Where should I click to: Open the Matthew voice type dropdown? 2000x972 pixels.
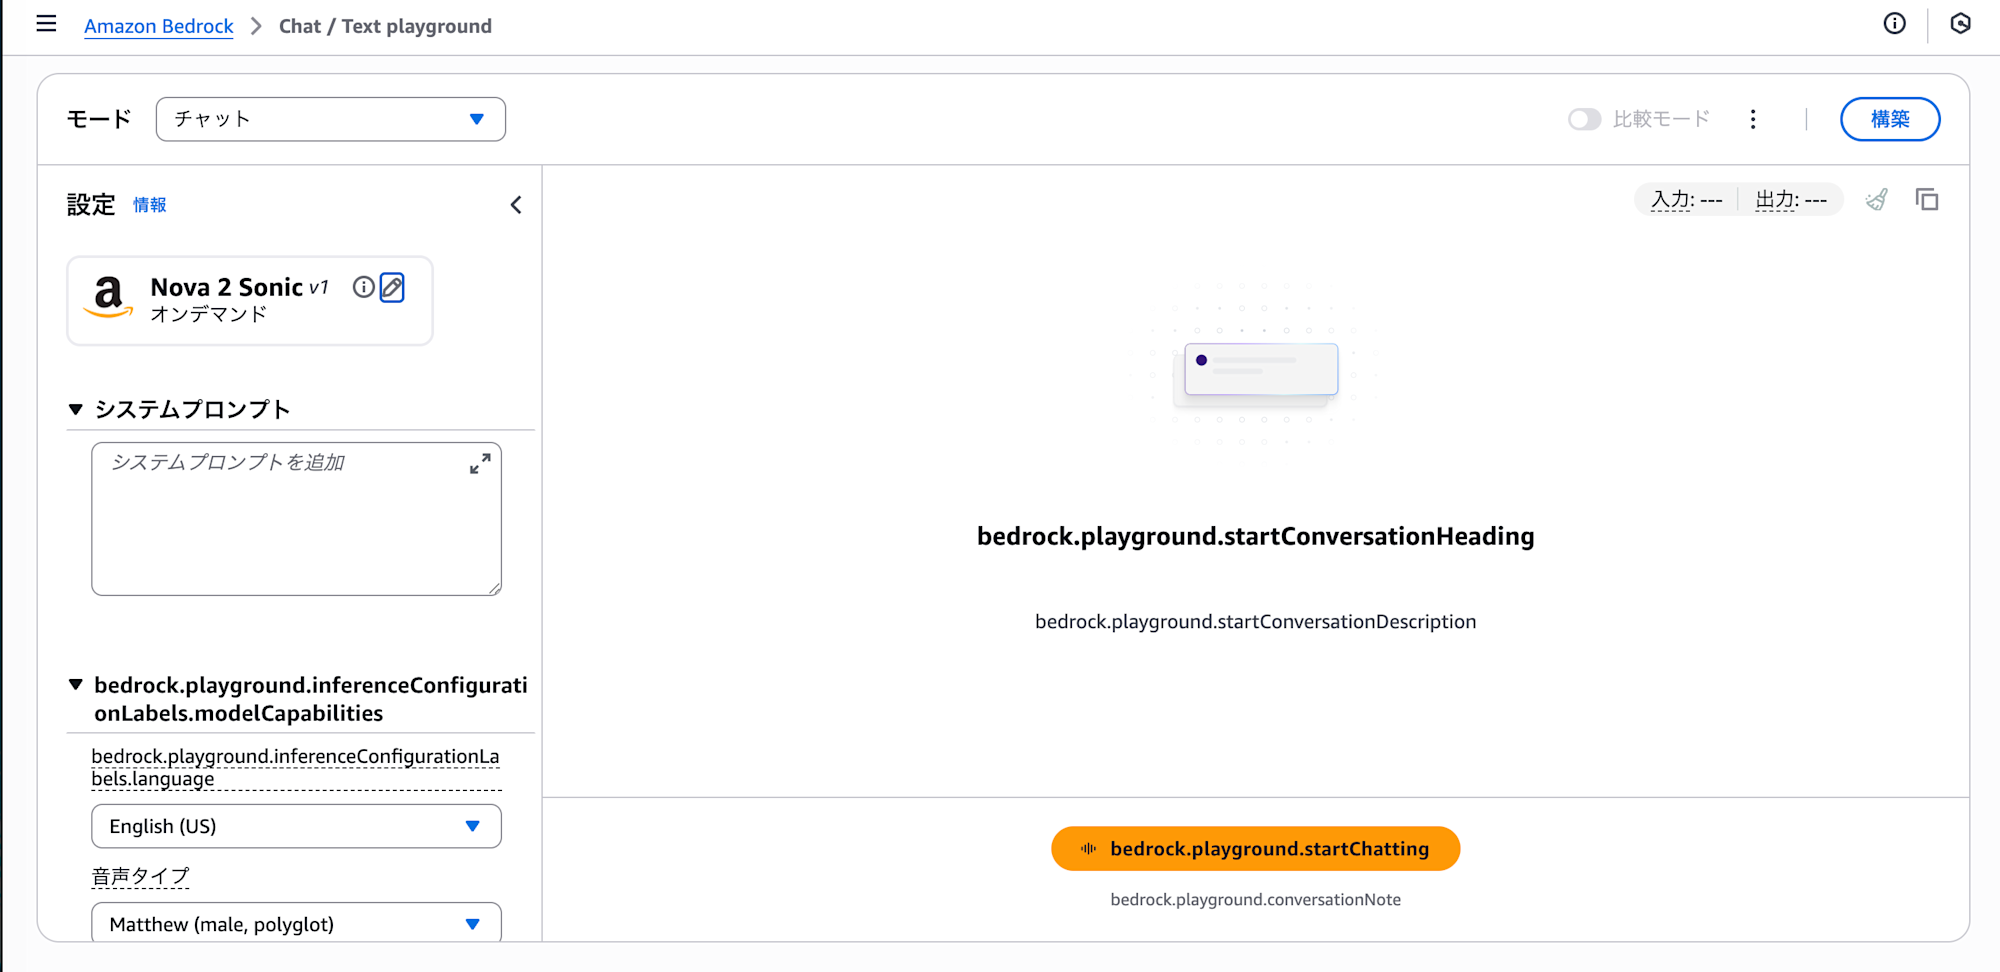tap(296, 923)
